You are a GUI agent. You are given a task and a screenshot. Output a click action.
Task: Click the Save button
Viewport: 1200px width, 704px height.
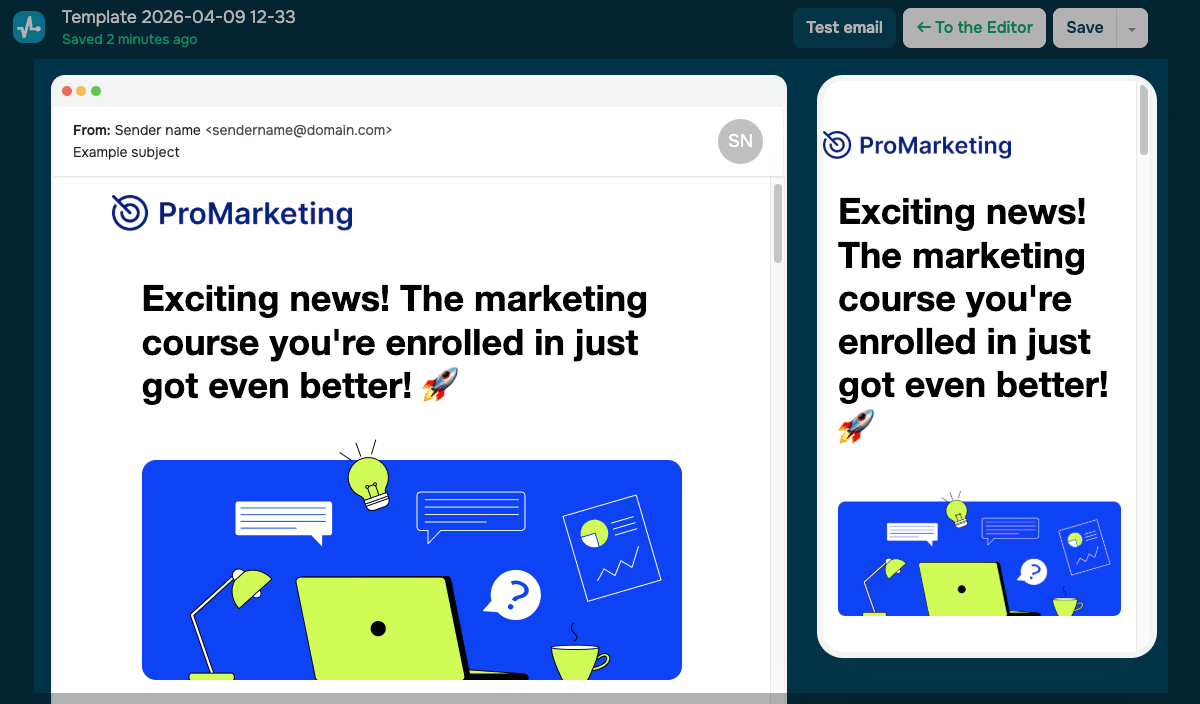[1084, 28]
